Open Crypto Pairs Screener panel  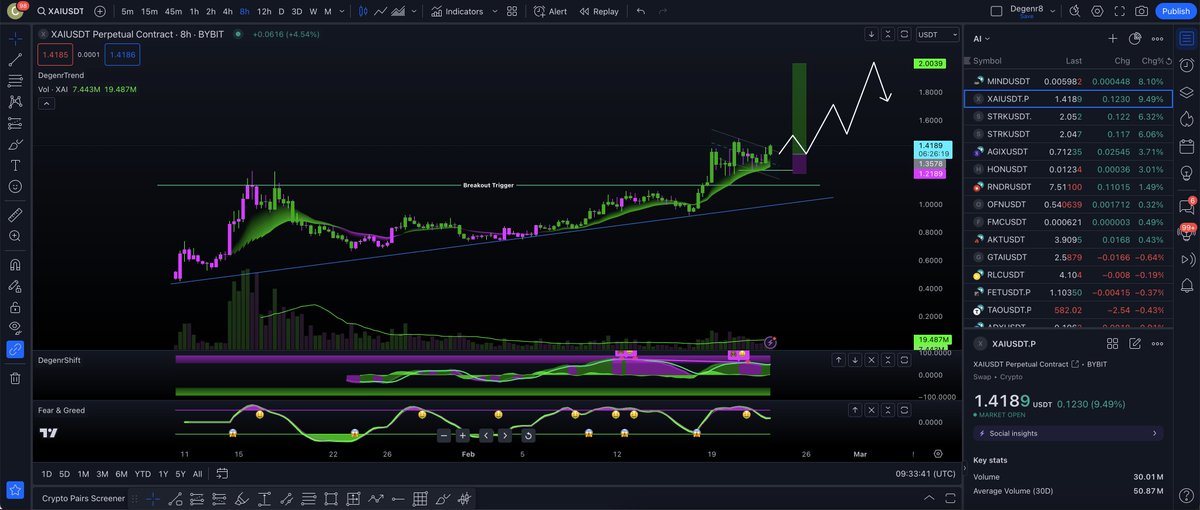[x=83, y=497]
